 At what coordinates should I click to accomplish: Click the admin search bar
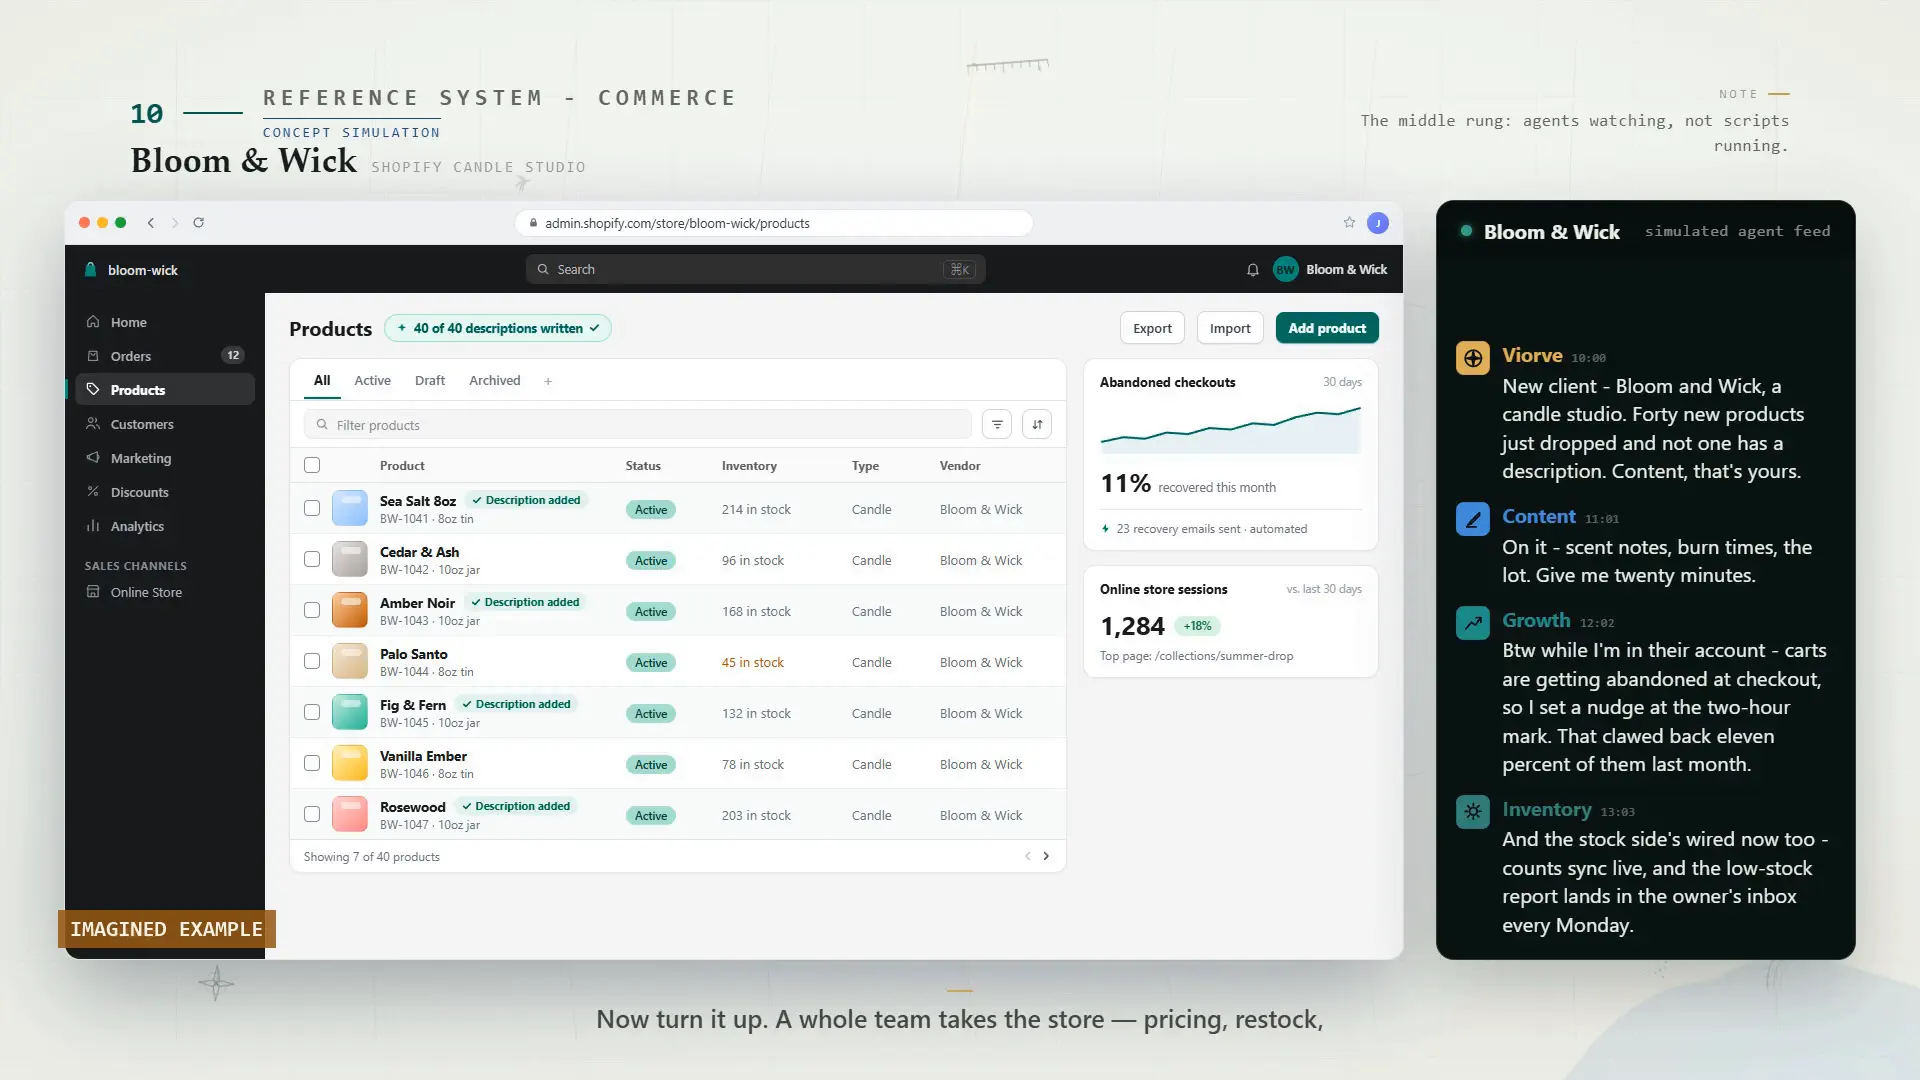(756, 270)
